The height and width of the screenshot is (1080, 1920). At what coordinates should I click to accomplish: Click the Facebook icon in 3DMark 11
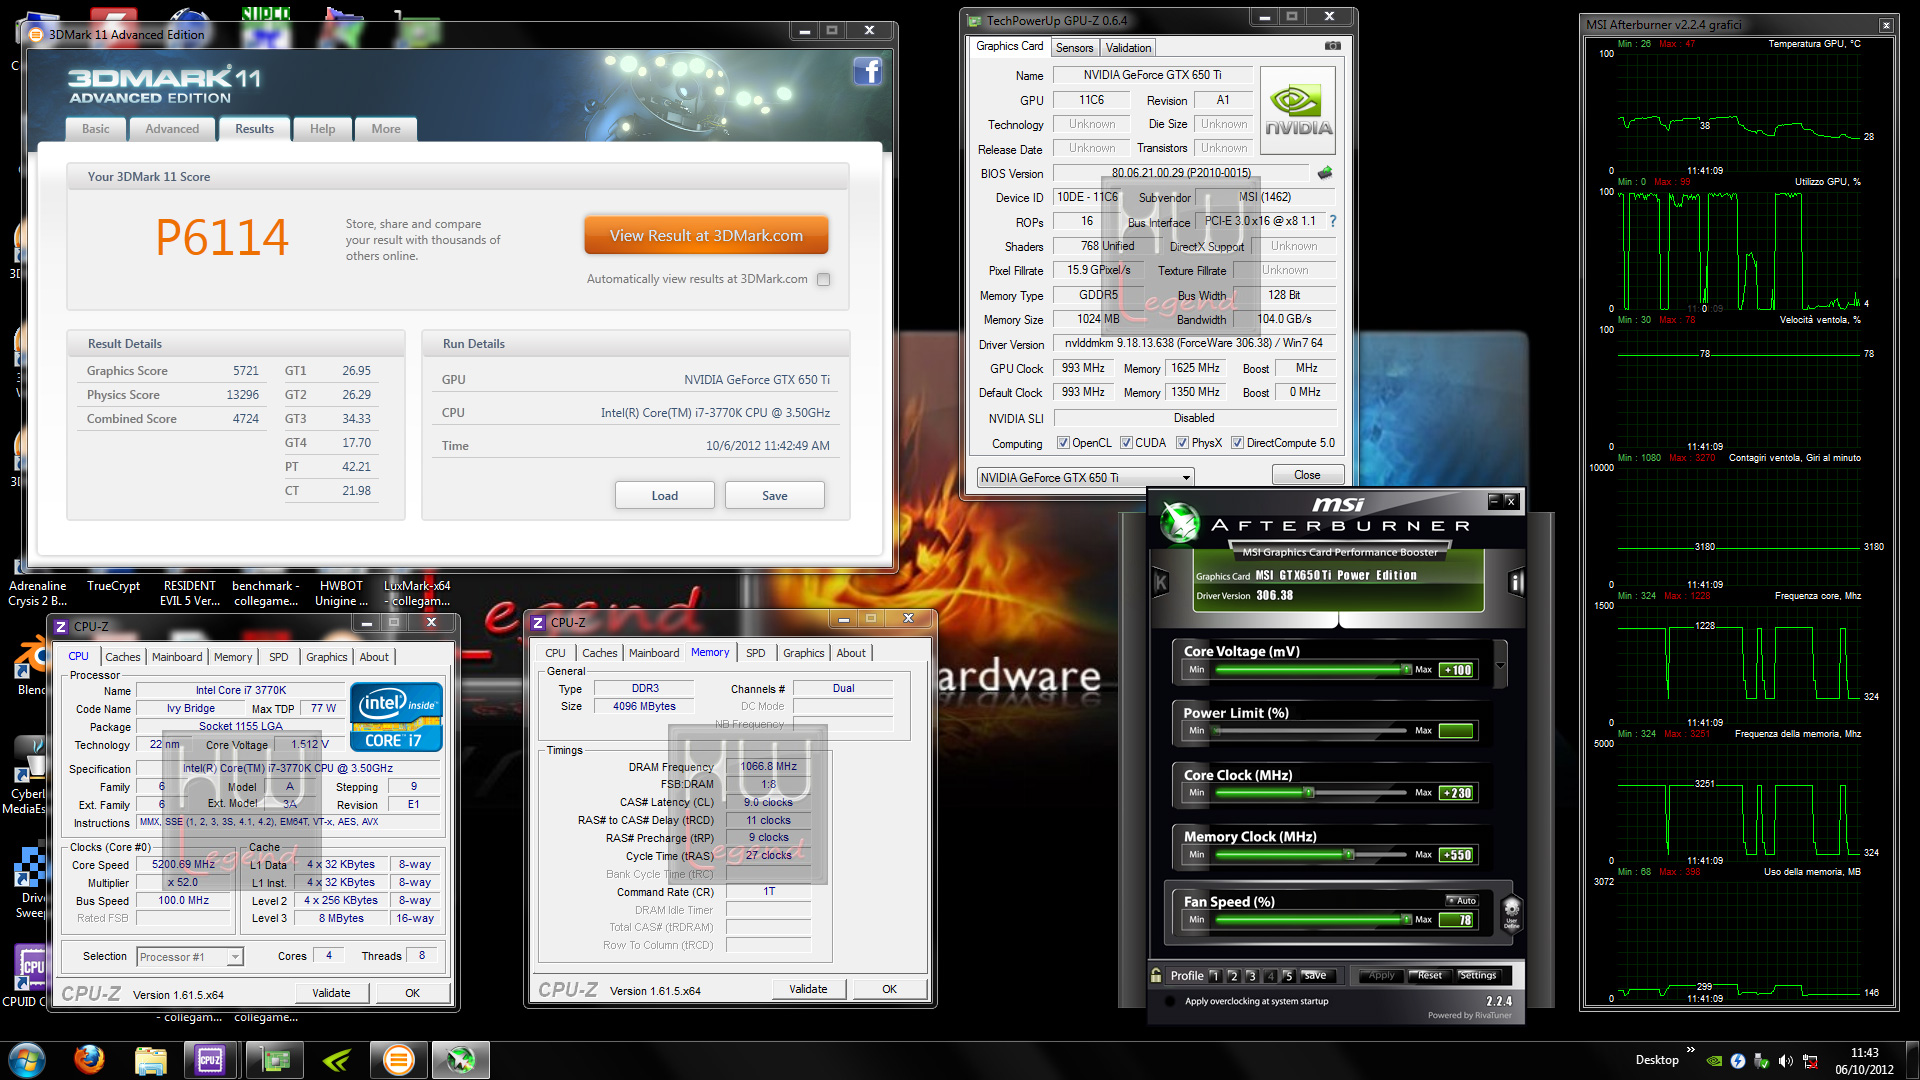point(867,71)
